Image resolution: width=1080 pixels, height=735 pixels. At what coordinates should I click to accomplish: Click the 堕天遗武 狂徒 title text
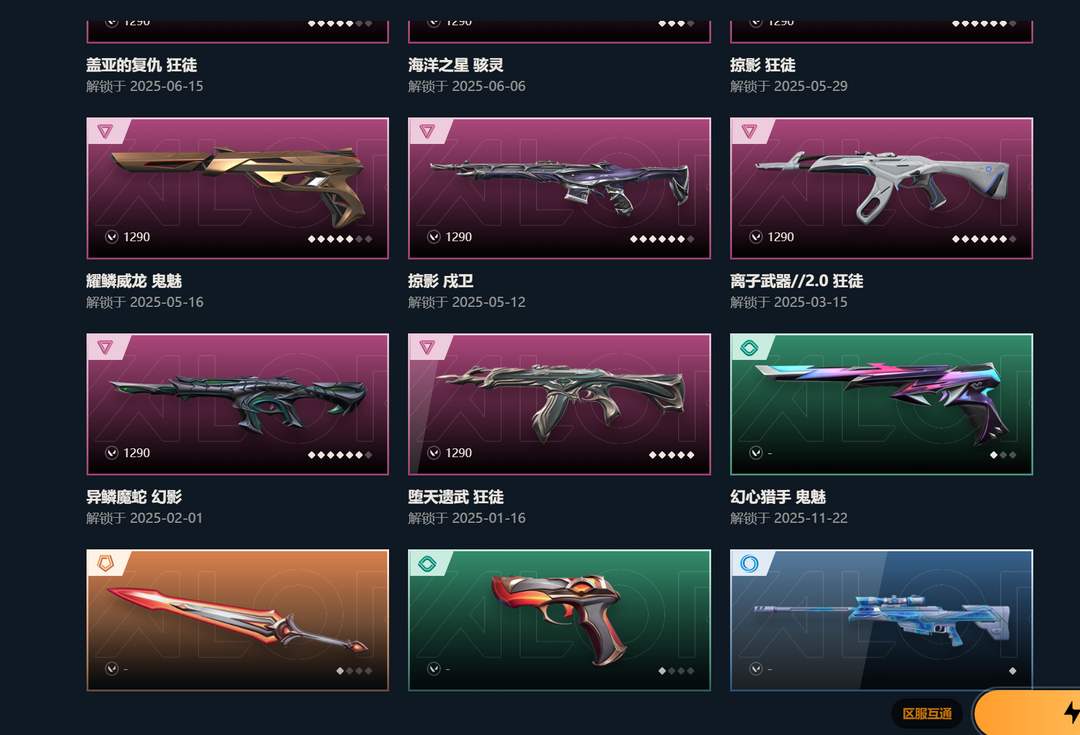click(x=456, y=497)
